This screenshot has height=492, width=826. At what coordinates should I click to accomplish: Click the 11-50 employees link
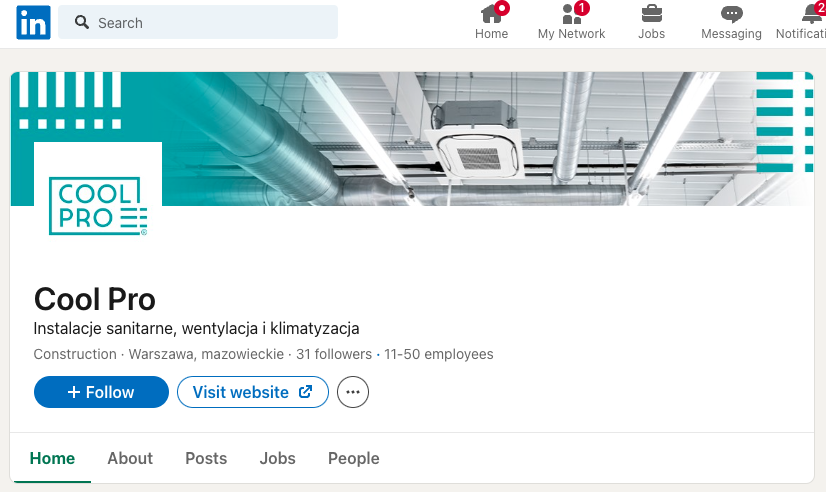tap(439, 354)
